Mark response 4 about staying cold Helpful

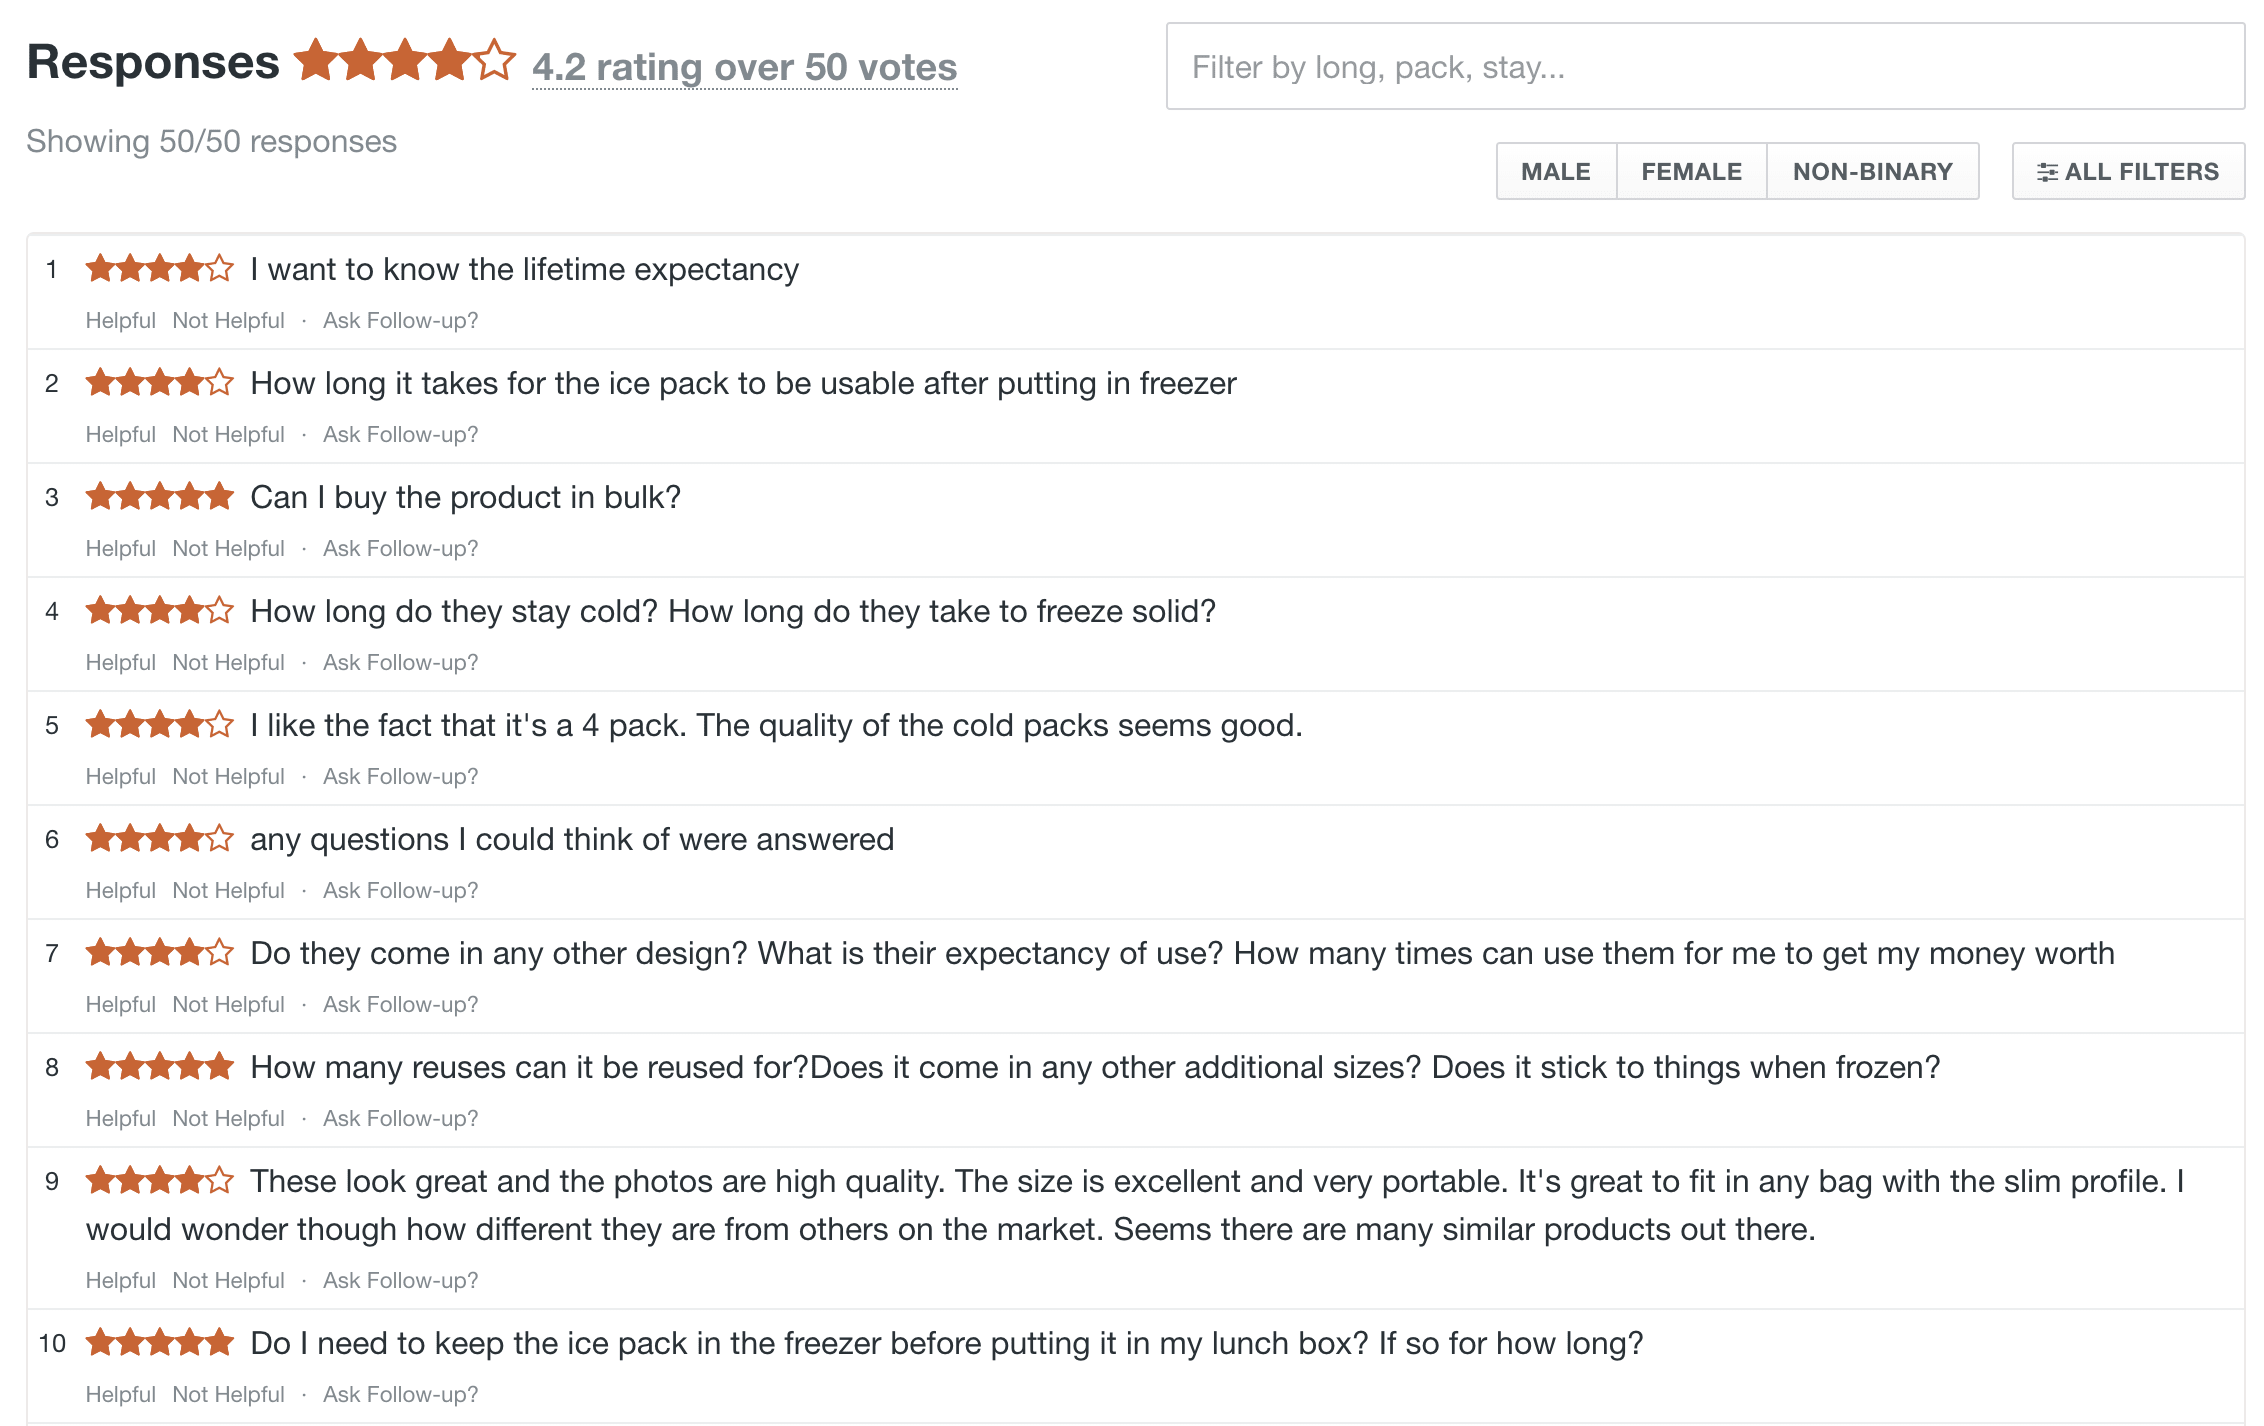point(121,663)
